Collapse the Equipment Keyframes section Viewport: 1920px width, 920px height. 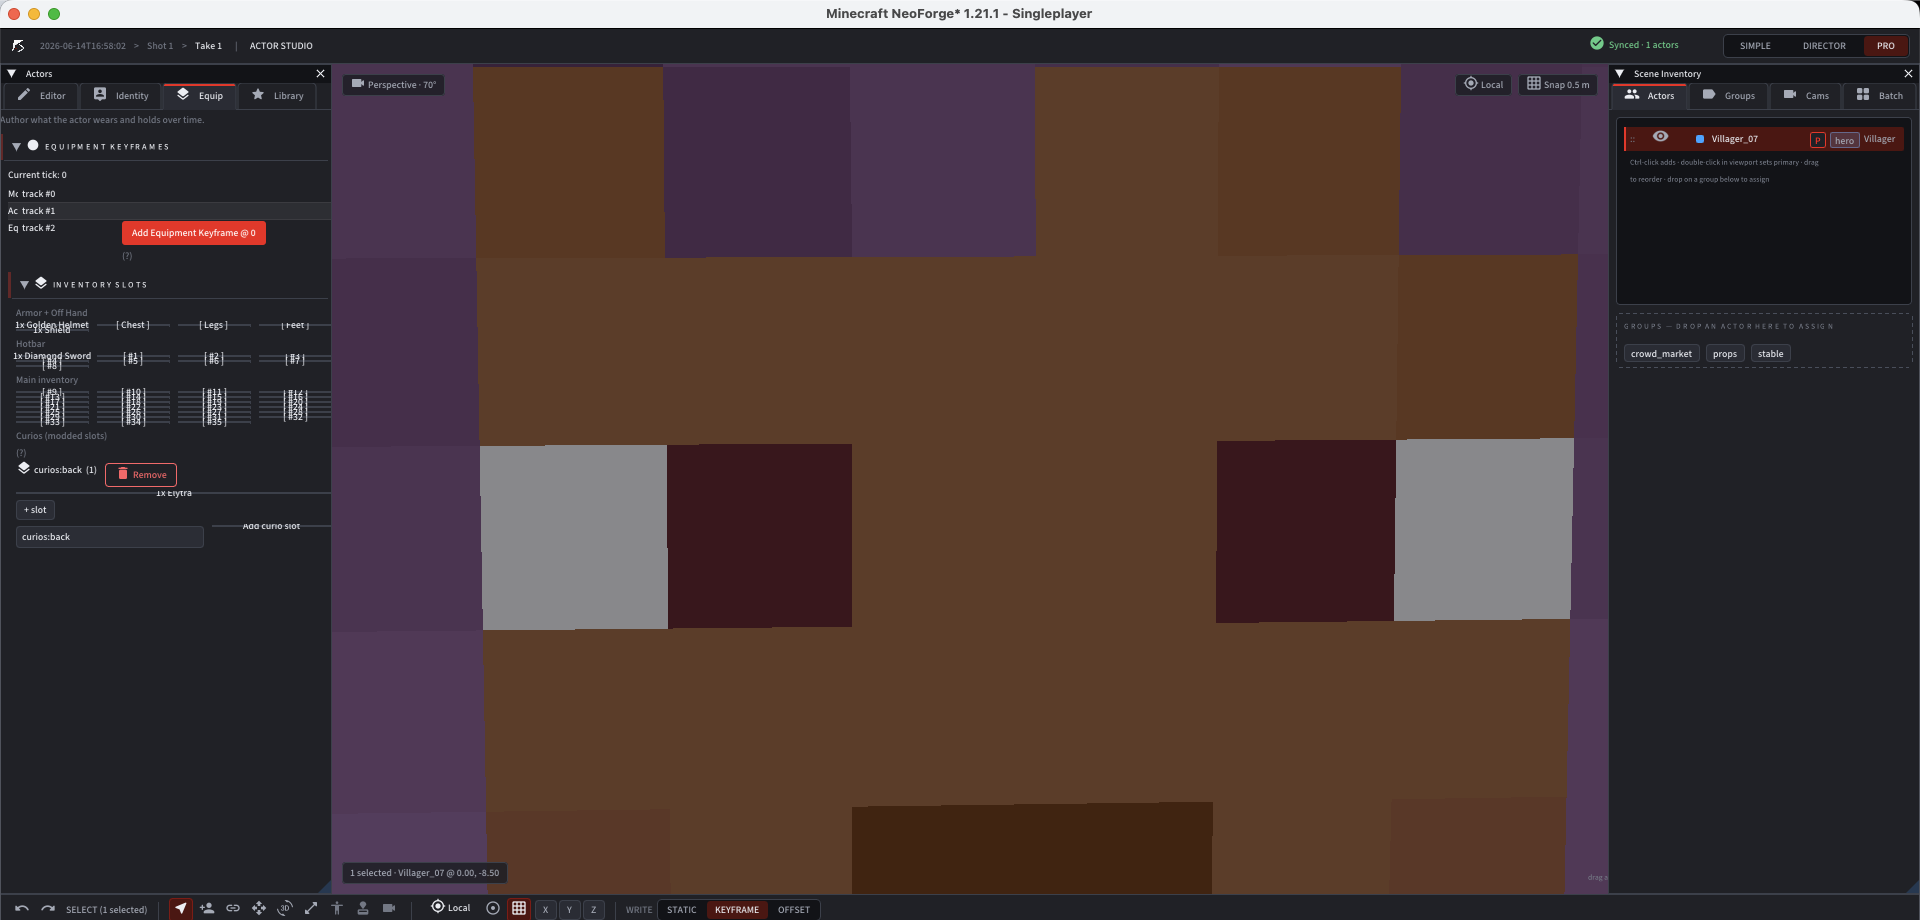16,146
